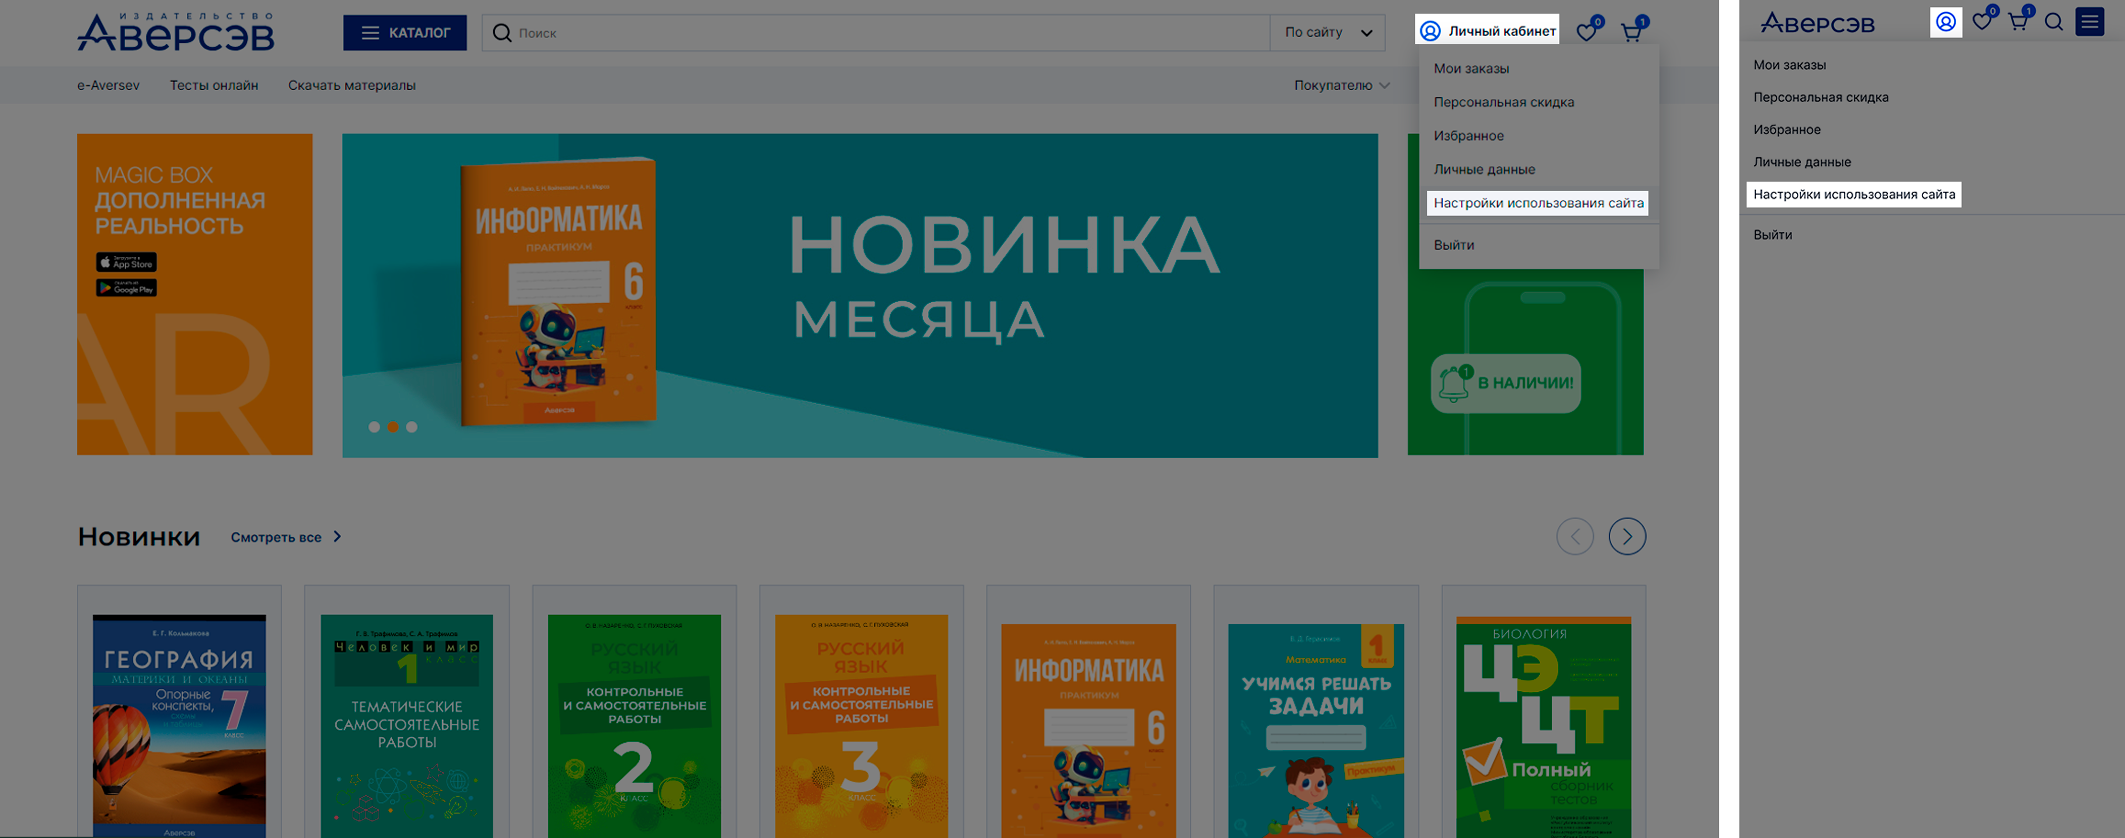Select the first carousel dot on the banner
The width and height of the screenshot is (2125, 838).
pyautogui.click(x=374, y=427)
